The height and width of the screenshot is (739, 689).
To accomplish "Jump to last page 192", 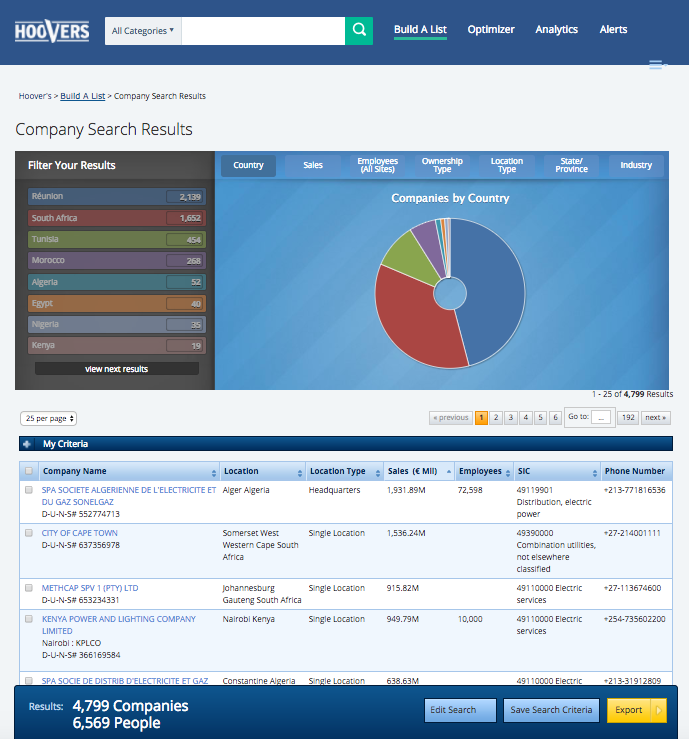I will tap(628, 418).
